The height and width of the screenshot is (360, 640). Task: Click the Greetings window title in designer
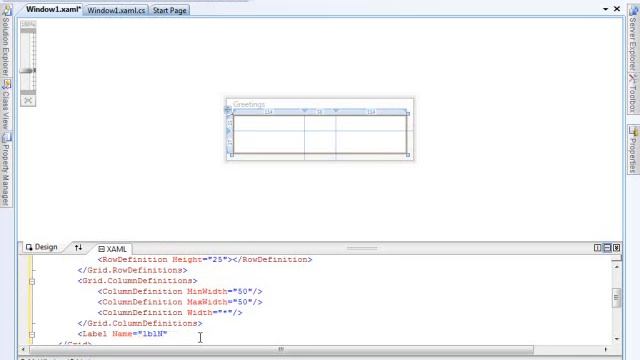point(249,104)
